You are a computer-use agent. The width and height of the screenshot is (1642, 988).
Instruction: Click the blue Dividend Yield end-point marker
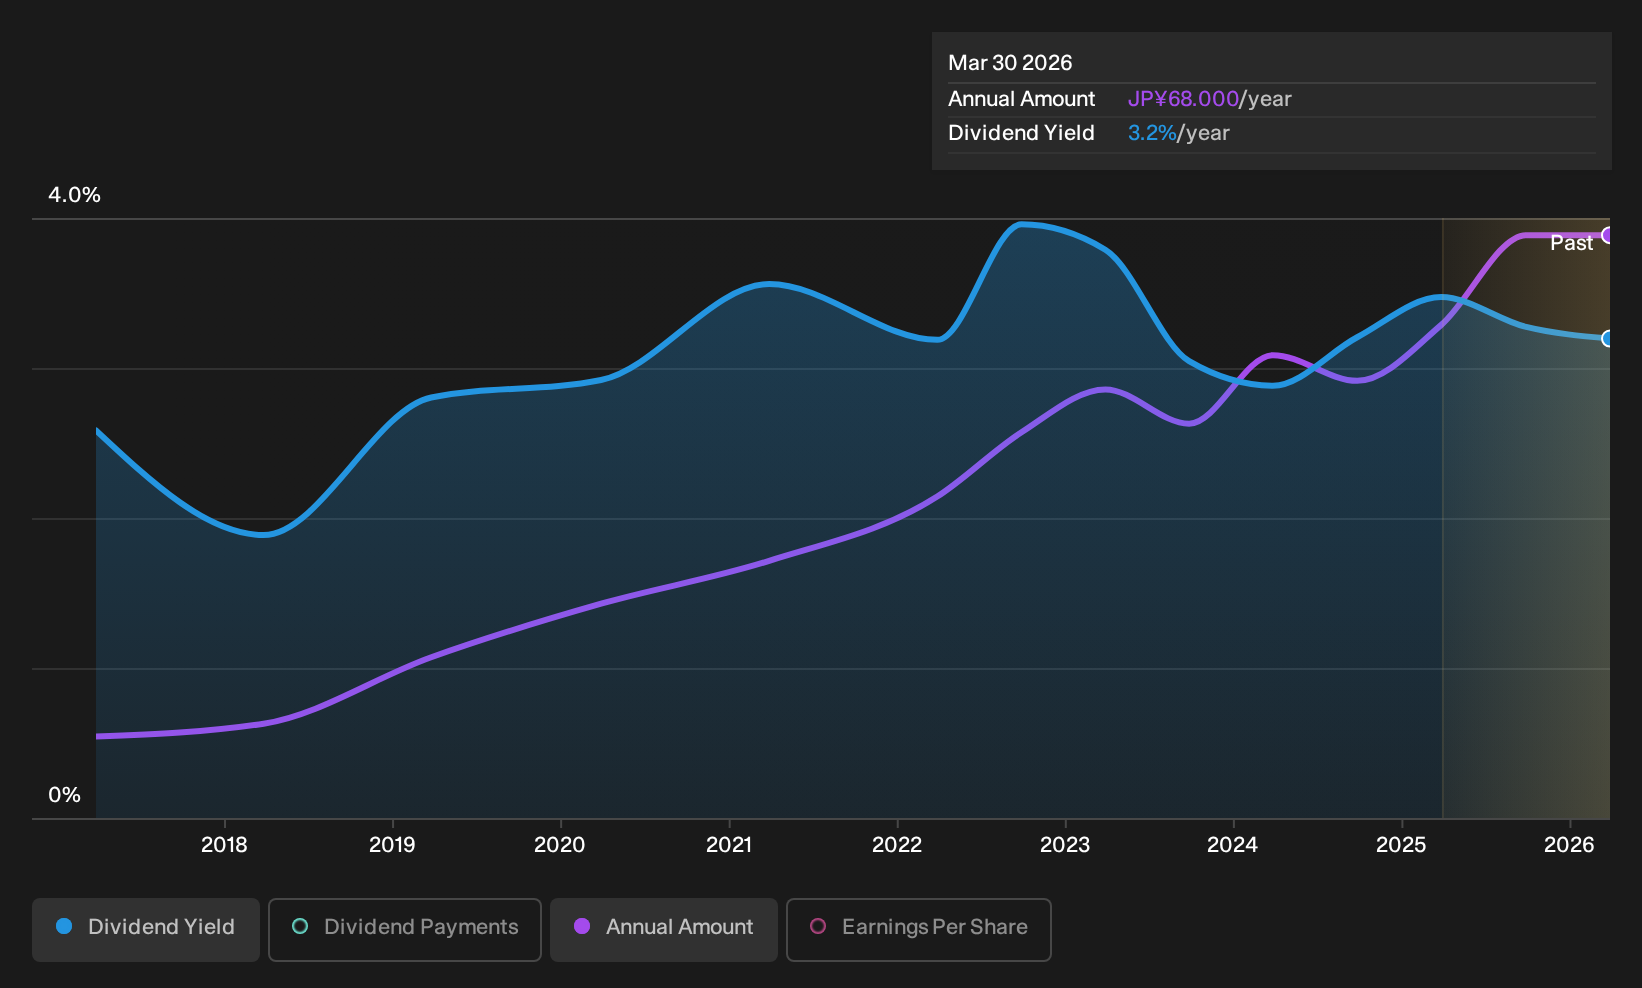(x=1608, y=338)
